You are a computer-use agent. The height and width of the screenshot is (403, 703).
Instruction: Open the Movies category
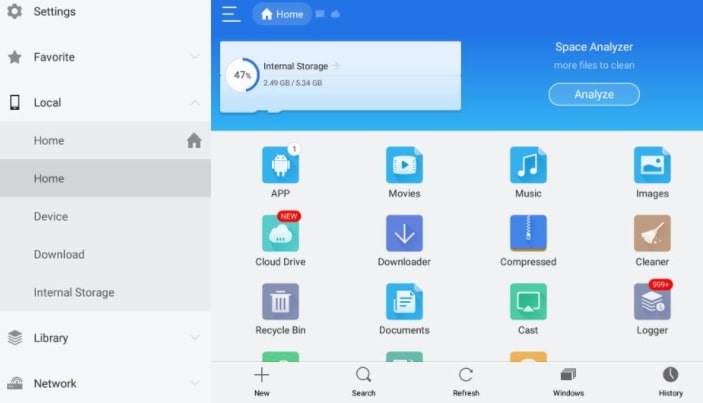click(404, 165)
